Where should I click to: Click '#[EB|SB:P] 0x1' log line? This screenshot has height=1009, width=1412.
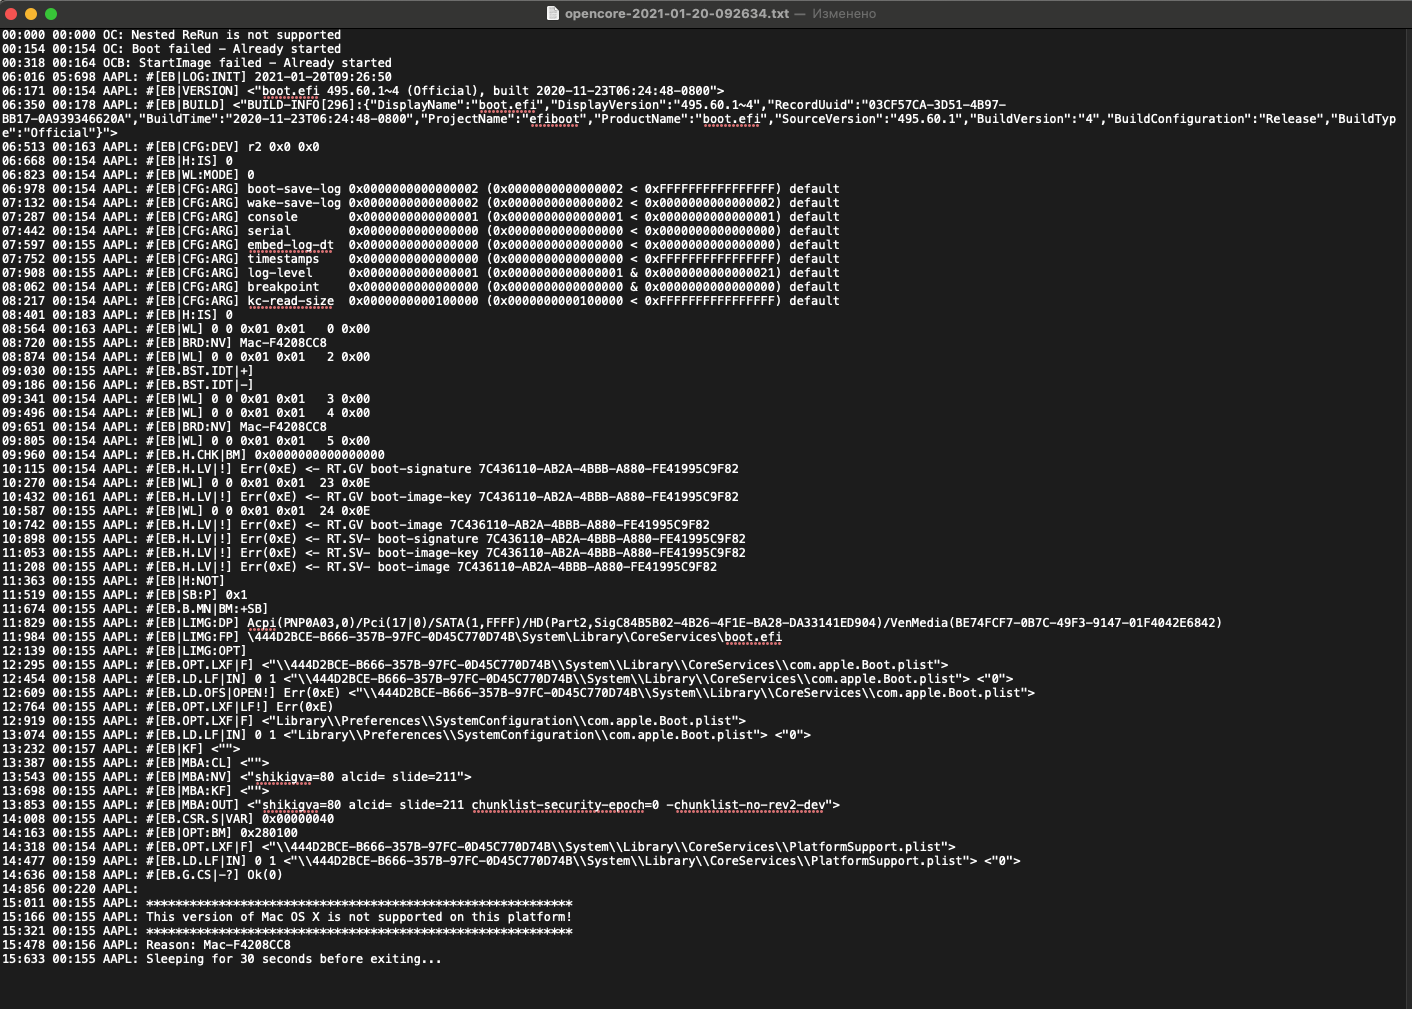click(x=125, y=595)
